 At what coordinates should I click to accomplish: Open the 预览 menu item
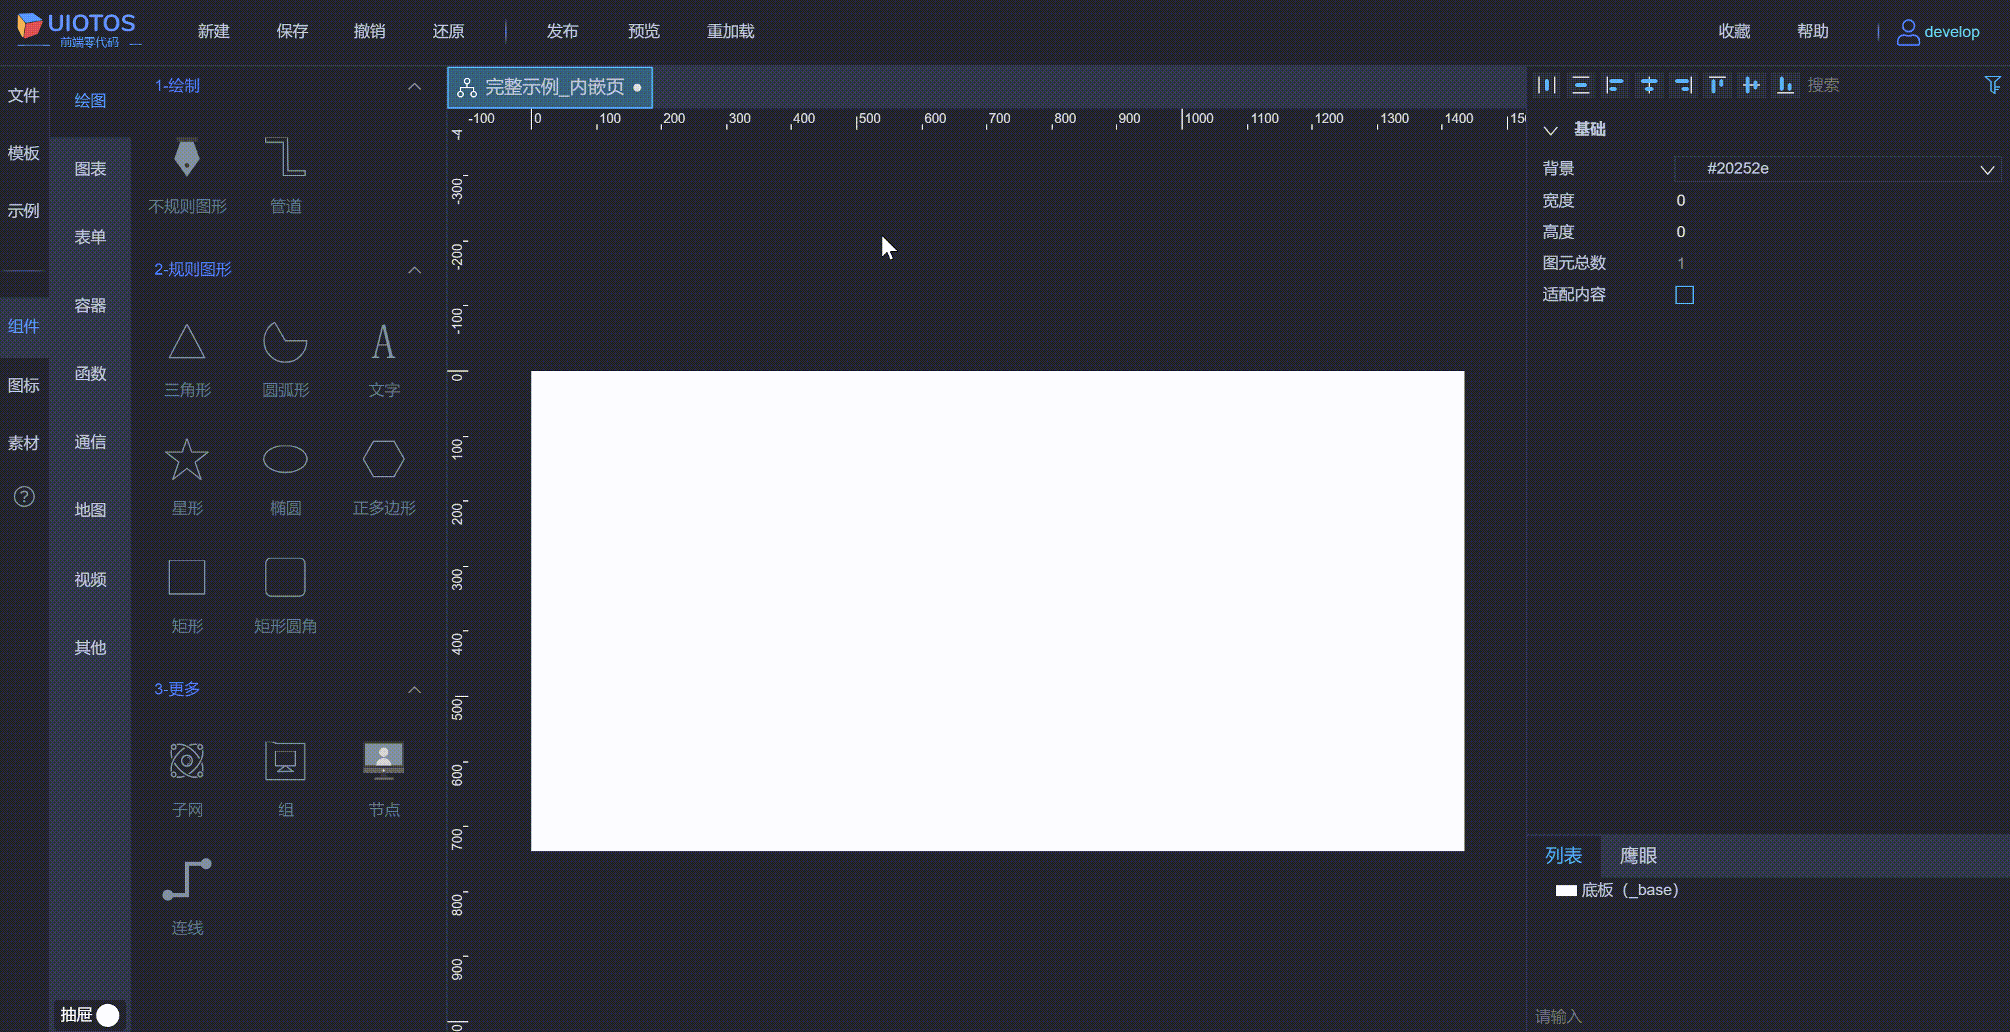click(x=644, y=31)
